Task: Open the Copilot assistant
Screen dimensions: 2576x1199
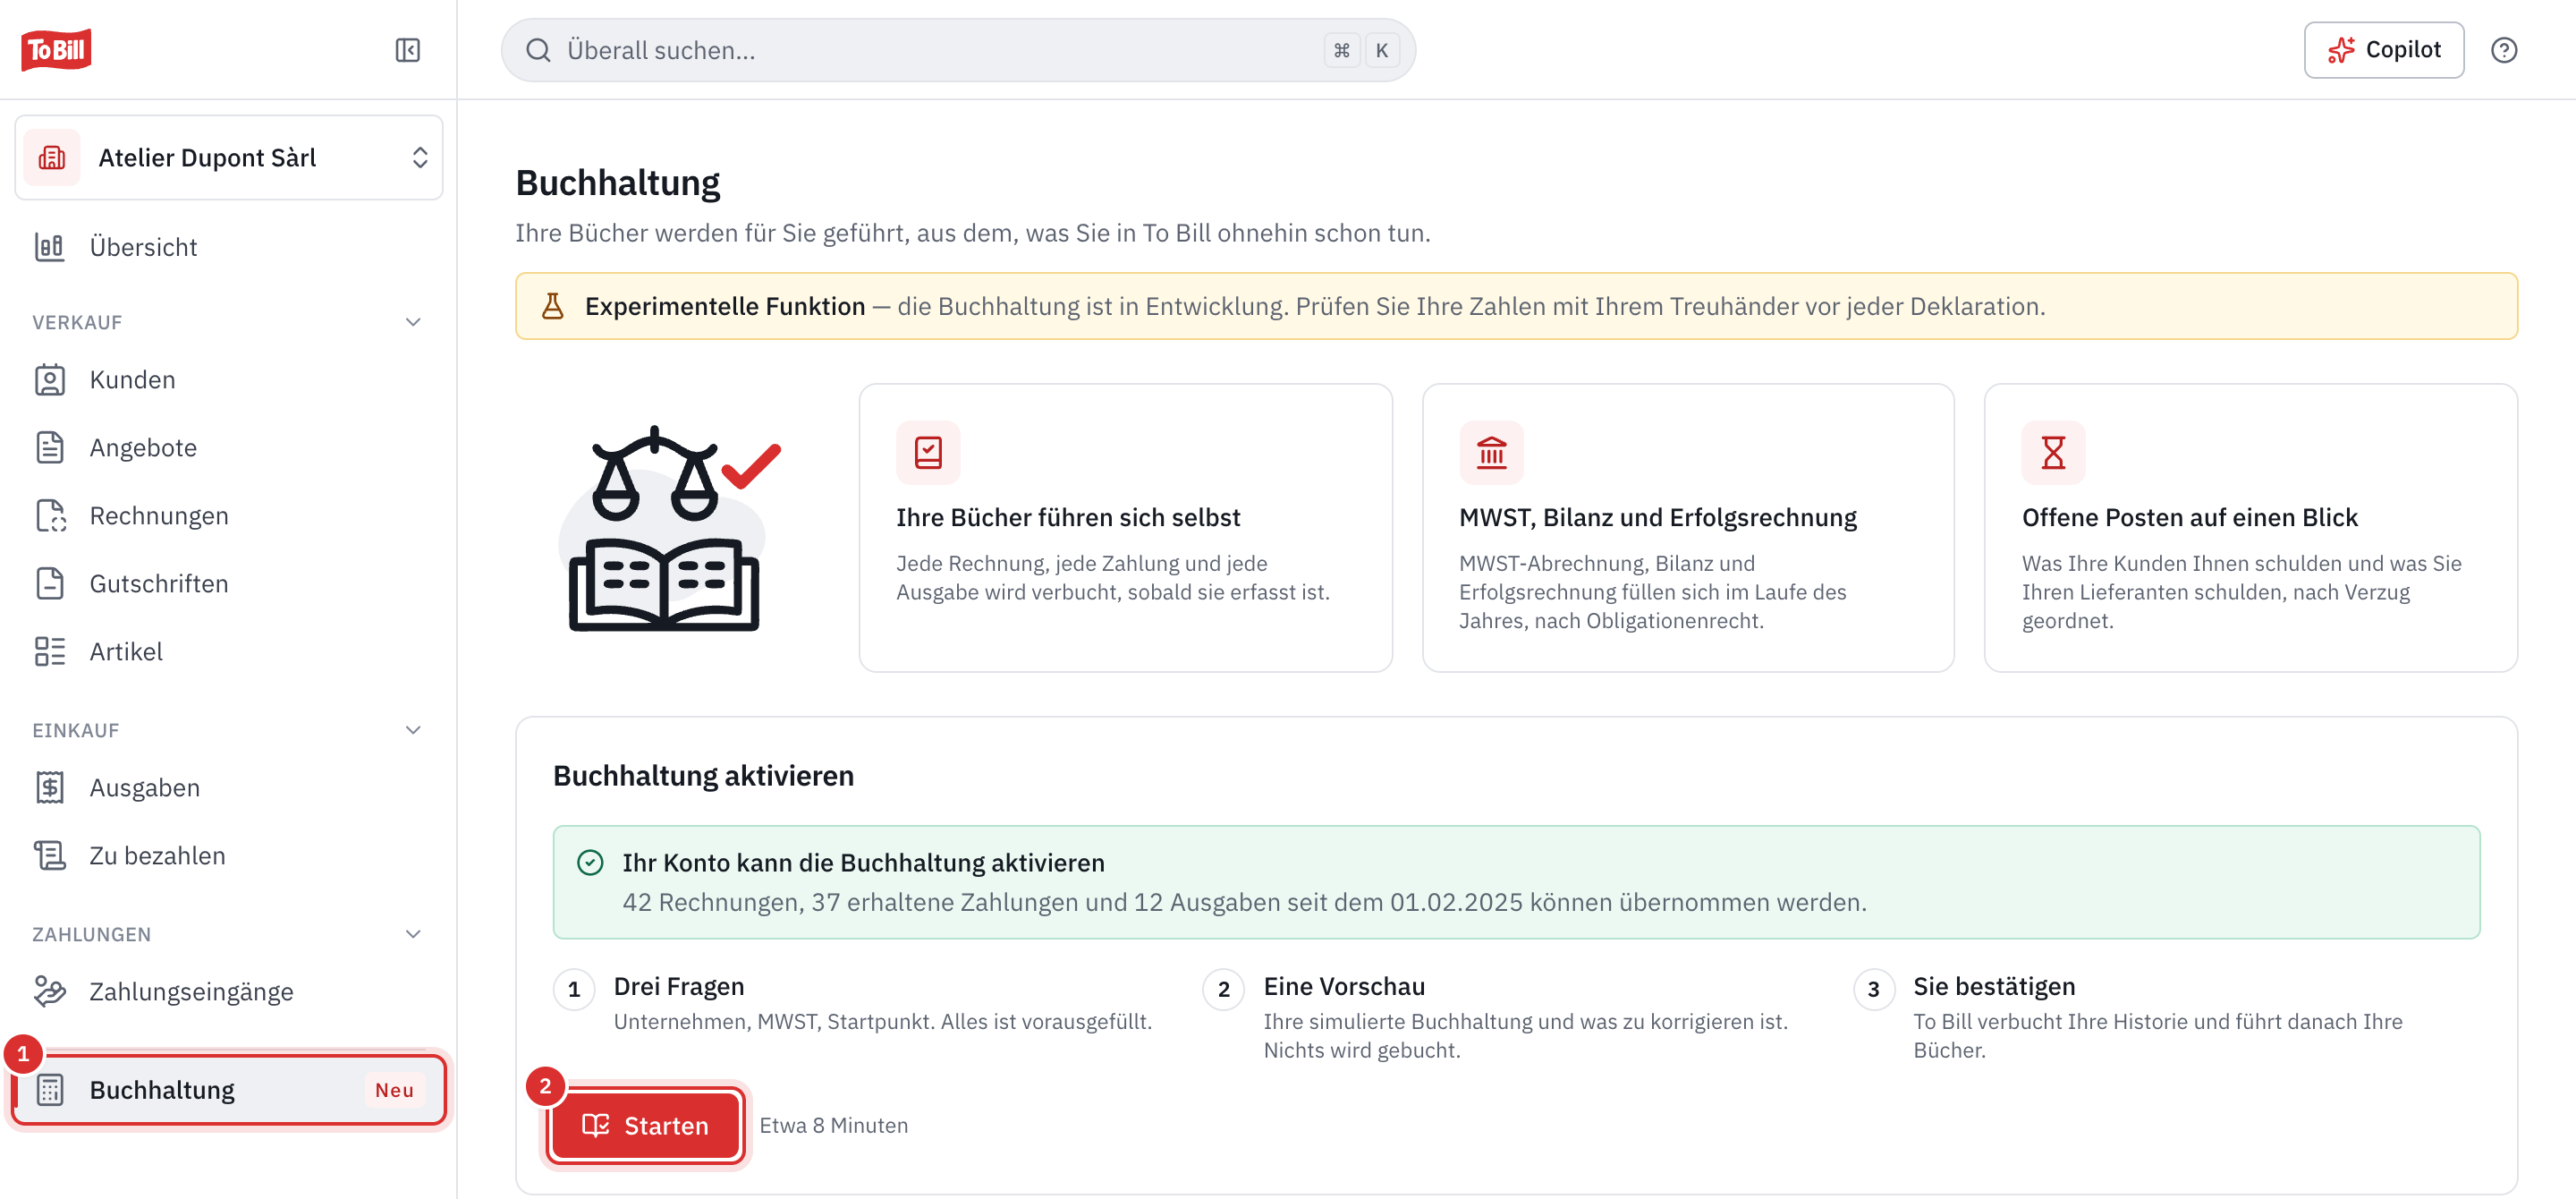Action: pos(2383,50)
